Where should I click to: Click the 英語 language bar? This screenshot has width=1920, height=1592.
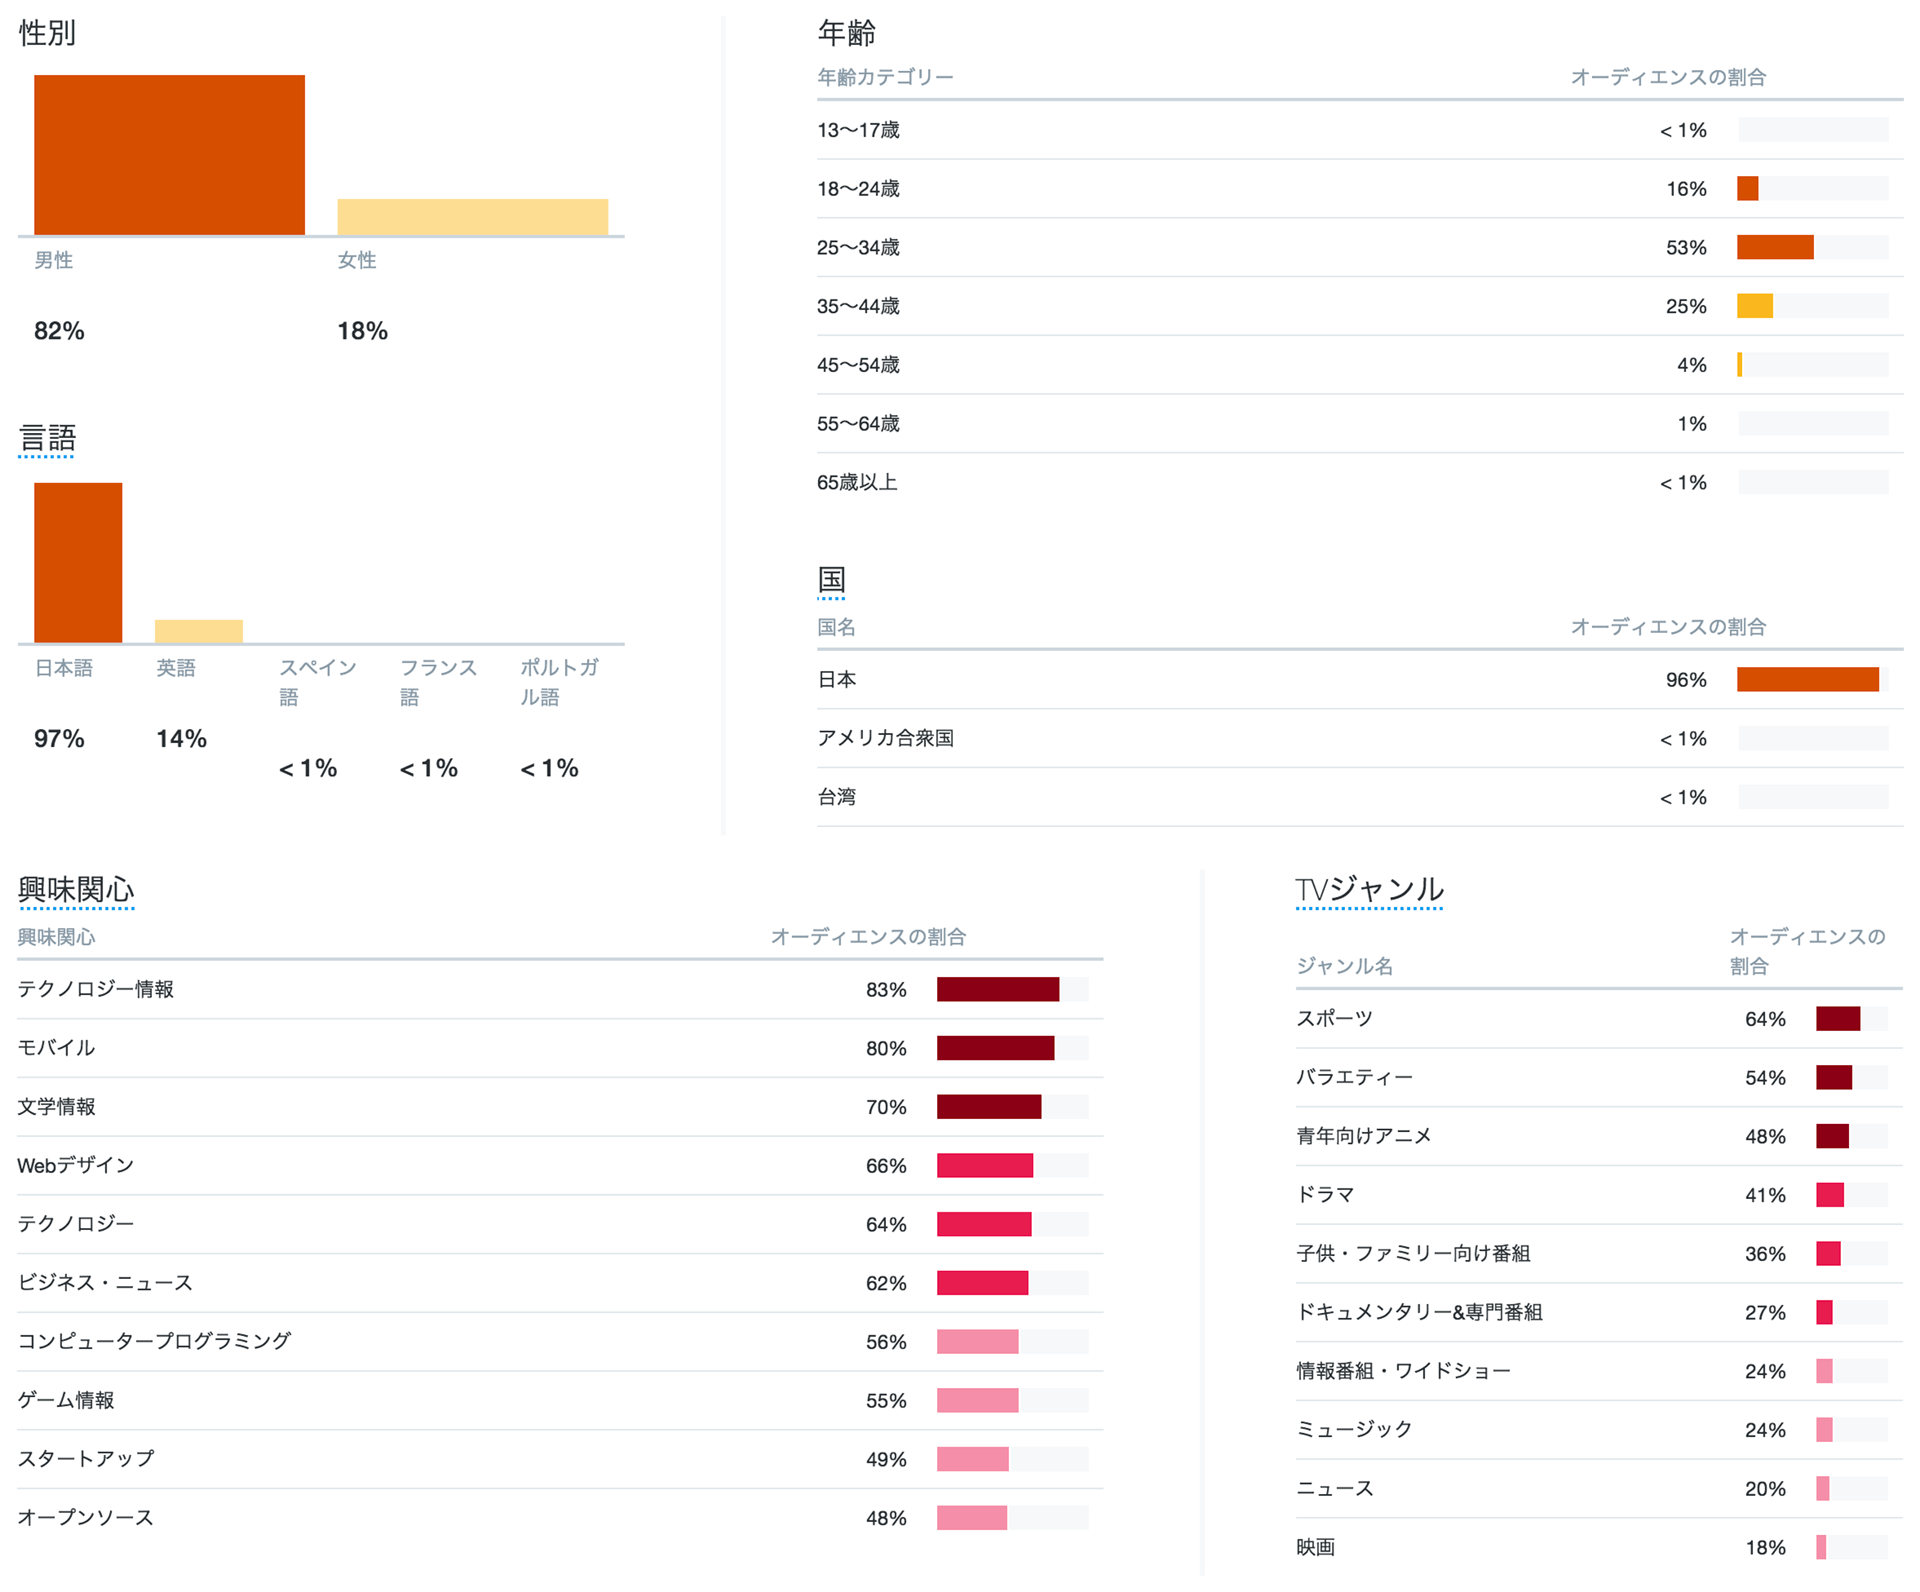tap(198, 631)
